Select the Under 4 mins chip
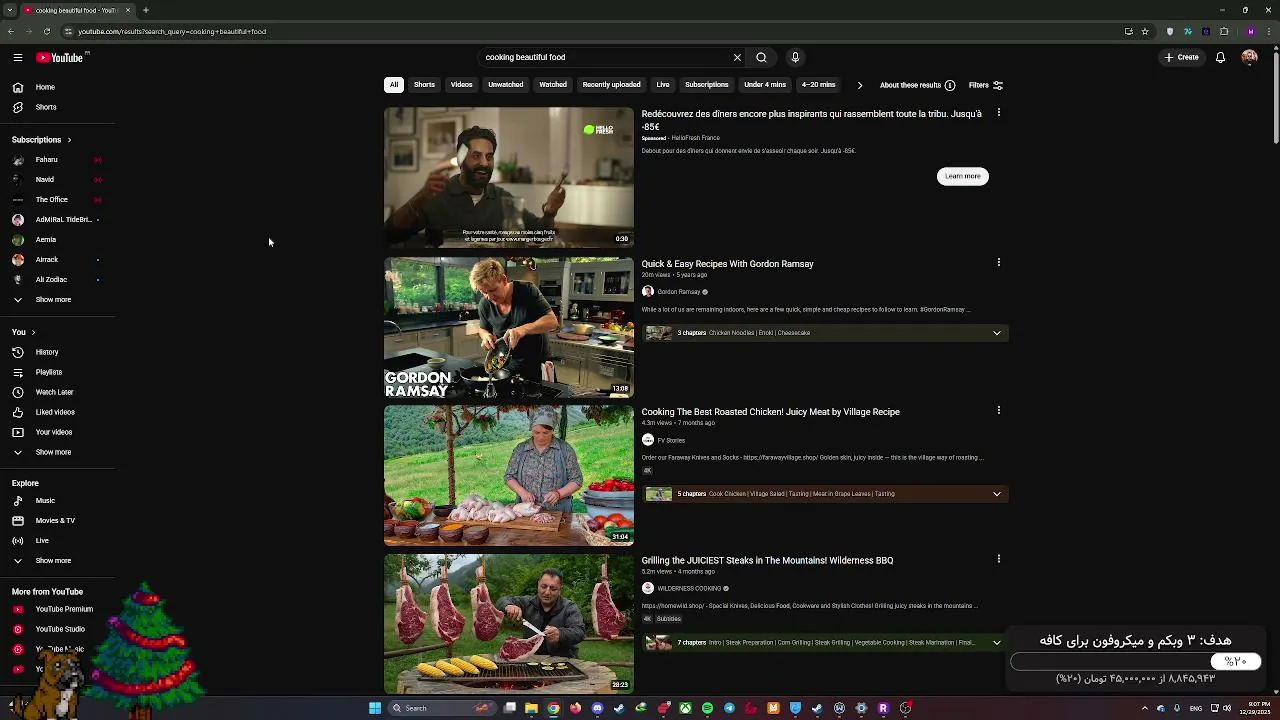The width and height of the screenshot is (1280, 720). [x=765, y=85]
